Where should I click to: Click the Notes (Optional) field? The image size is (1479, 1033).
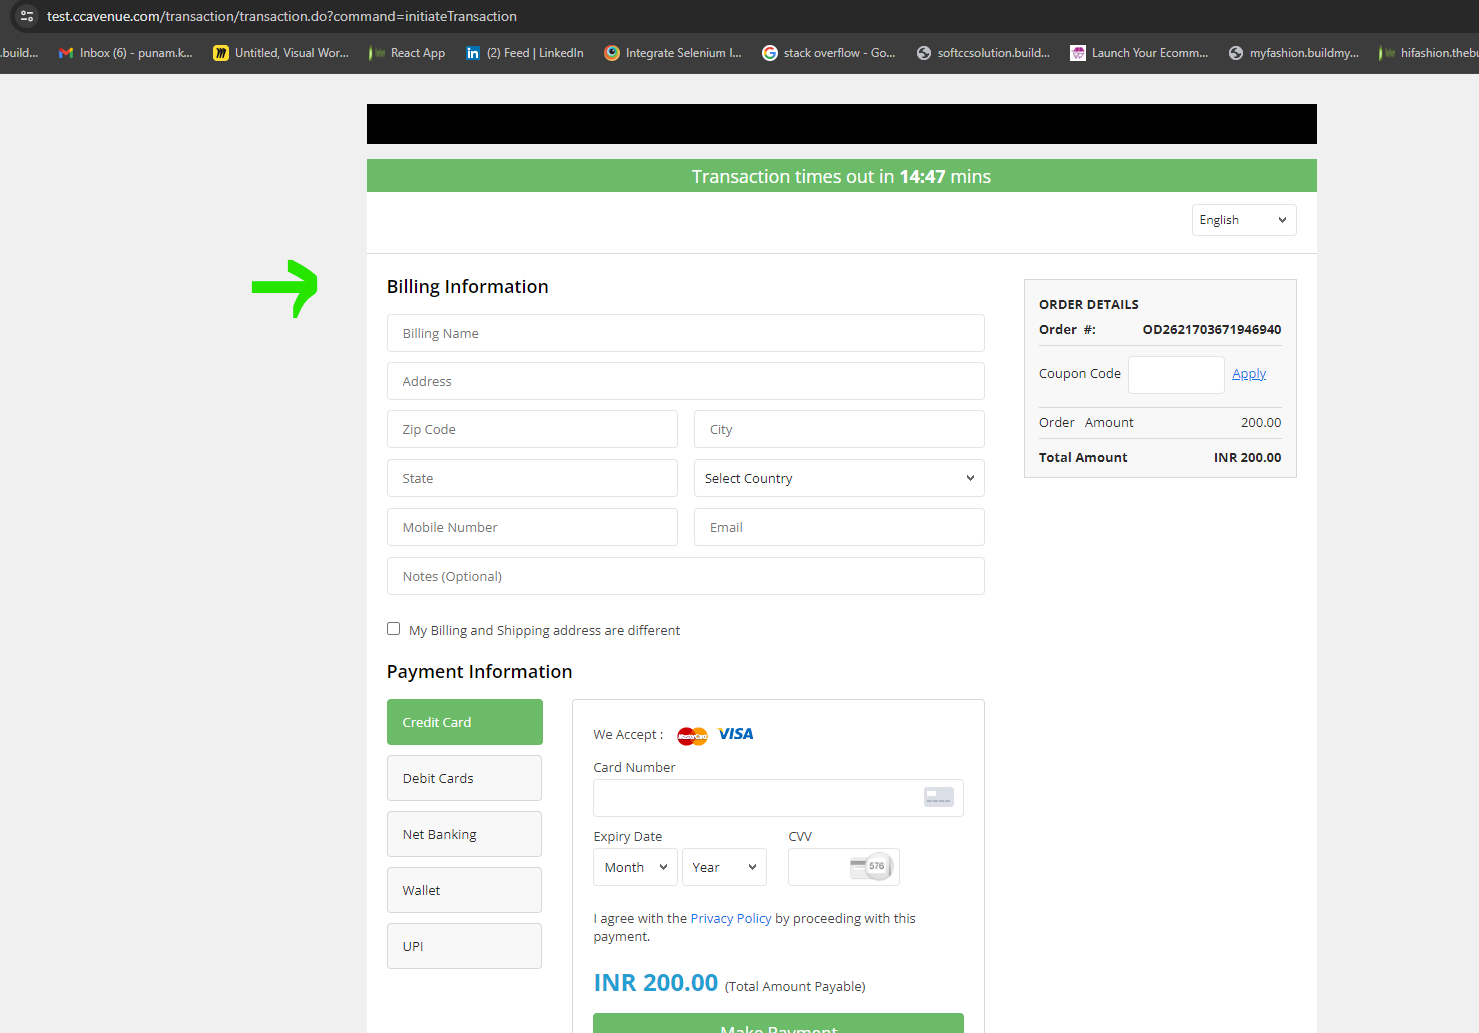[686, 576]
